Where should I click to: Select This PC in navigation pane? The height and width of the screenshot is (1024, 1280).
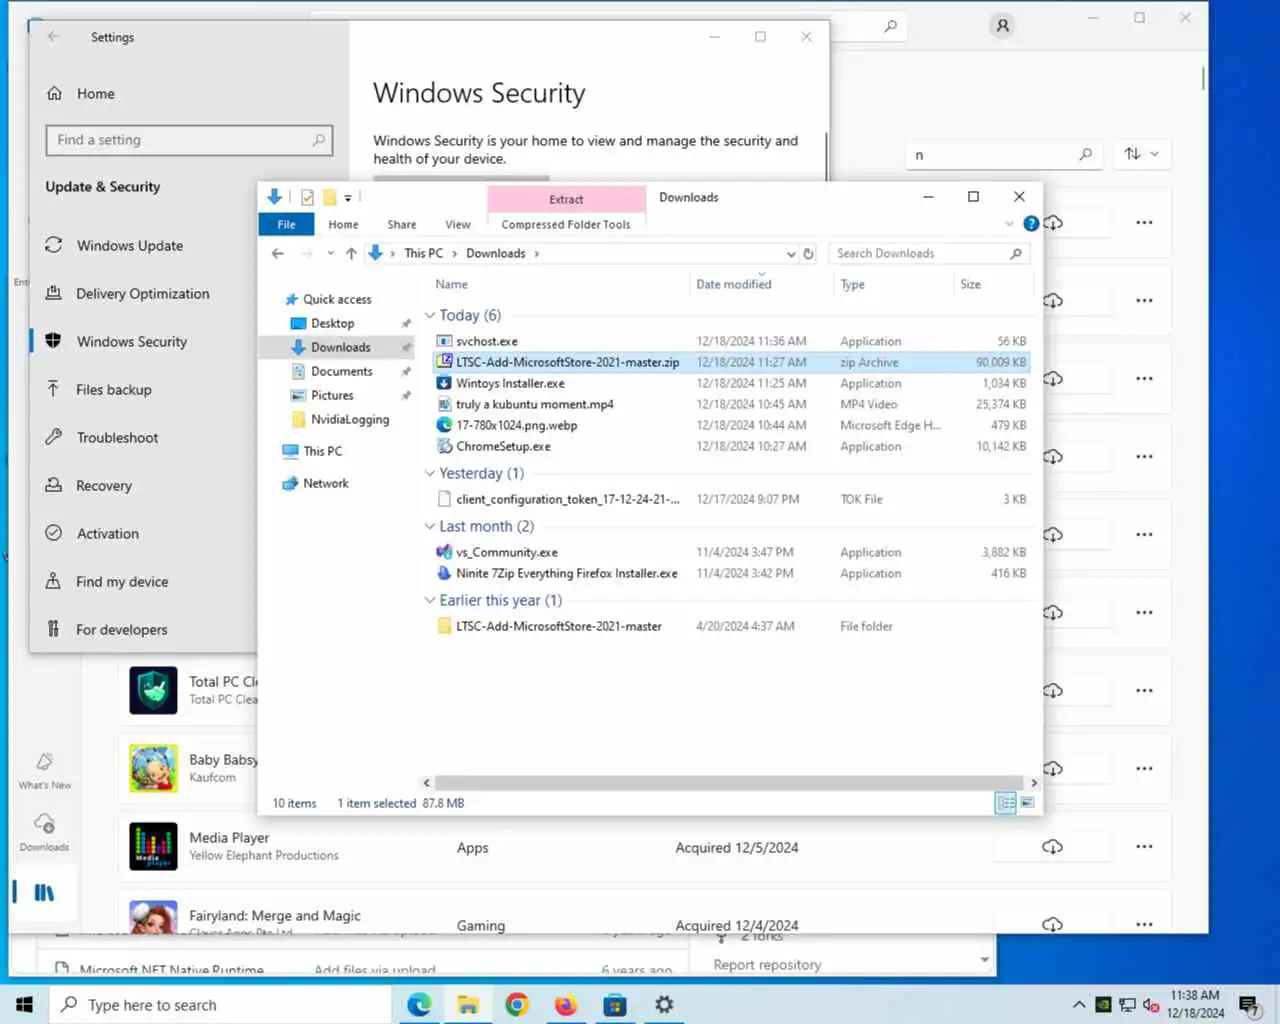pos(322,451)
